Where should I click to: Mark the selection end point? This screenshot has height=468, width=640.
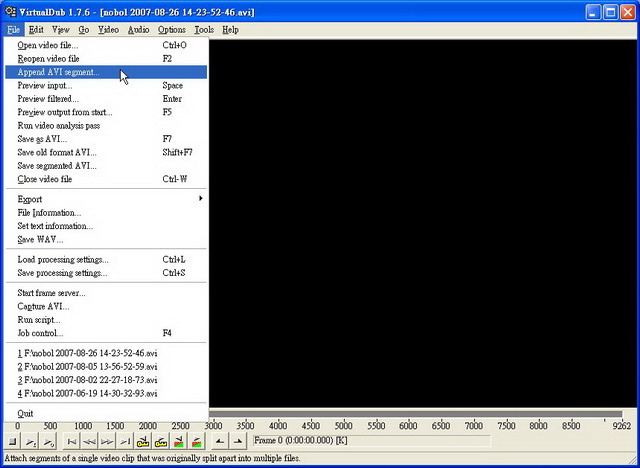tap(238, 441)
